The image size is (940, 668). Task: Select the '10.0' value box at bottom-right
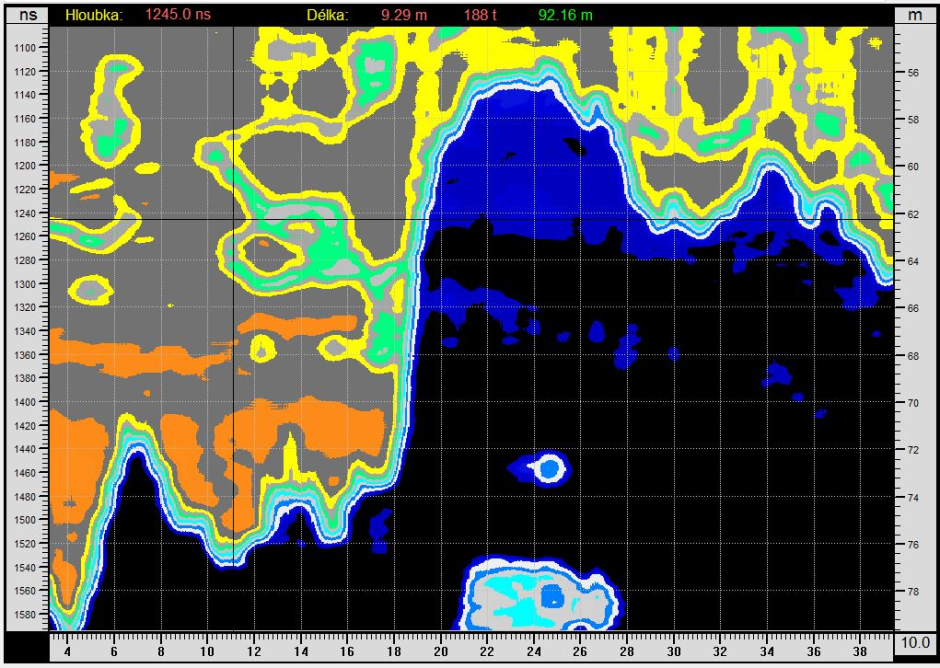[x=914, y=645]
